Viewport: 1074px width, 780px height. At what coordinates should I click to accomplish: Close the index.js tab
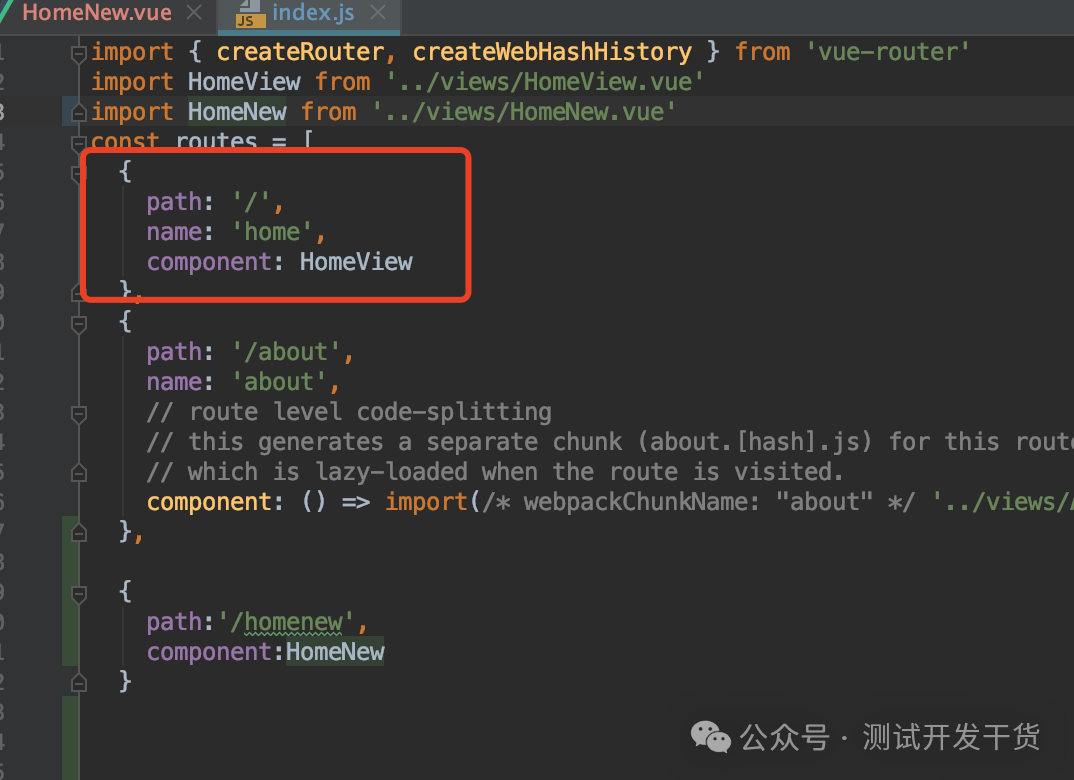click(x=378, y=12)
